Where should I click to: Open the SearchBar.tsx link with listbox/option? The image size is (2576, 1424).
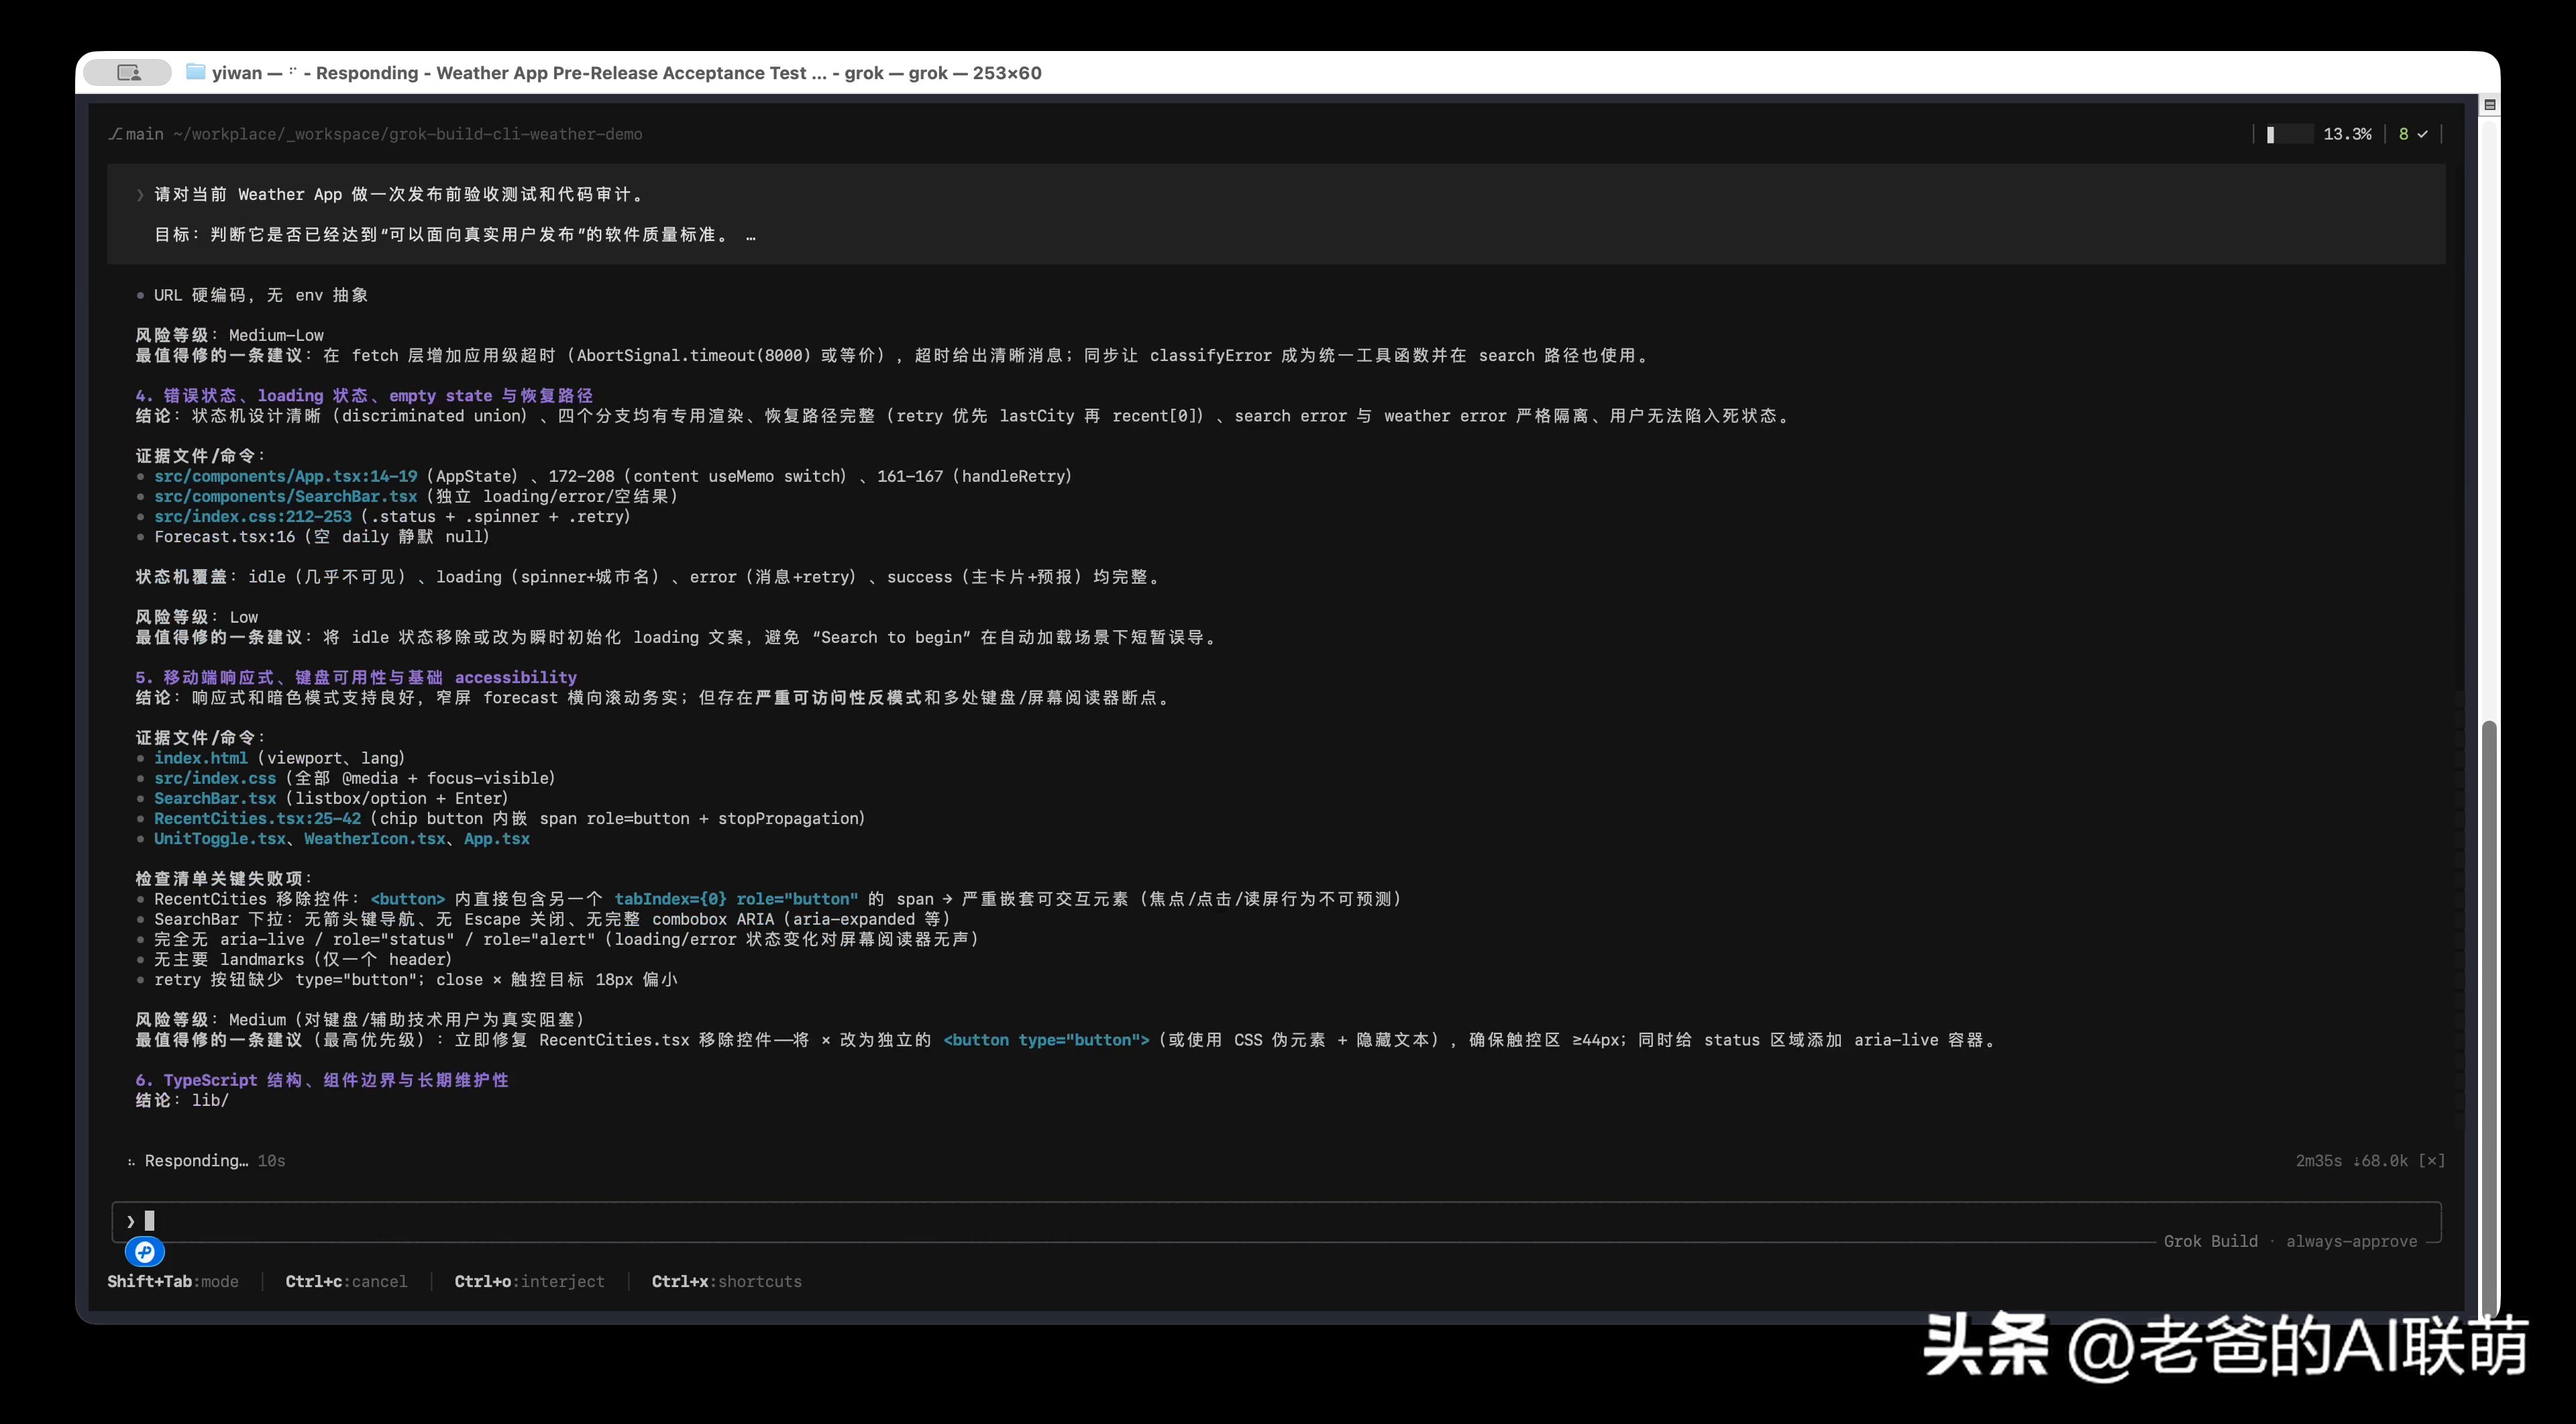[x=215, y=798]
